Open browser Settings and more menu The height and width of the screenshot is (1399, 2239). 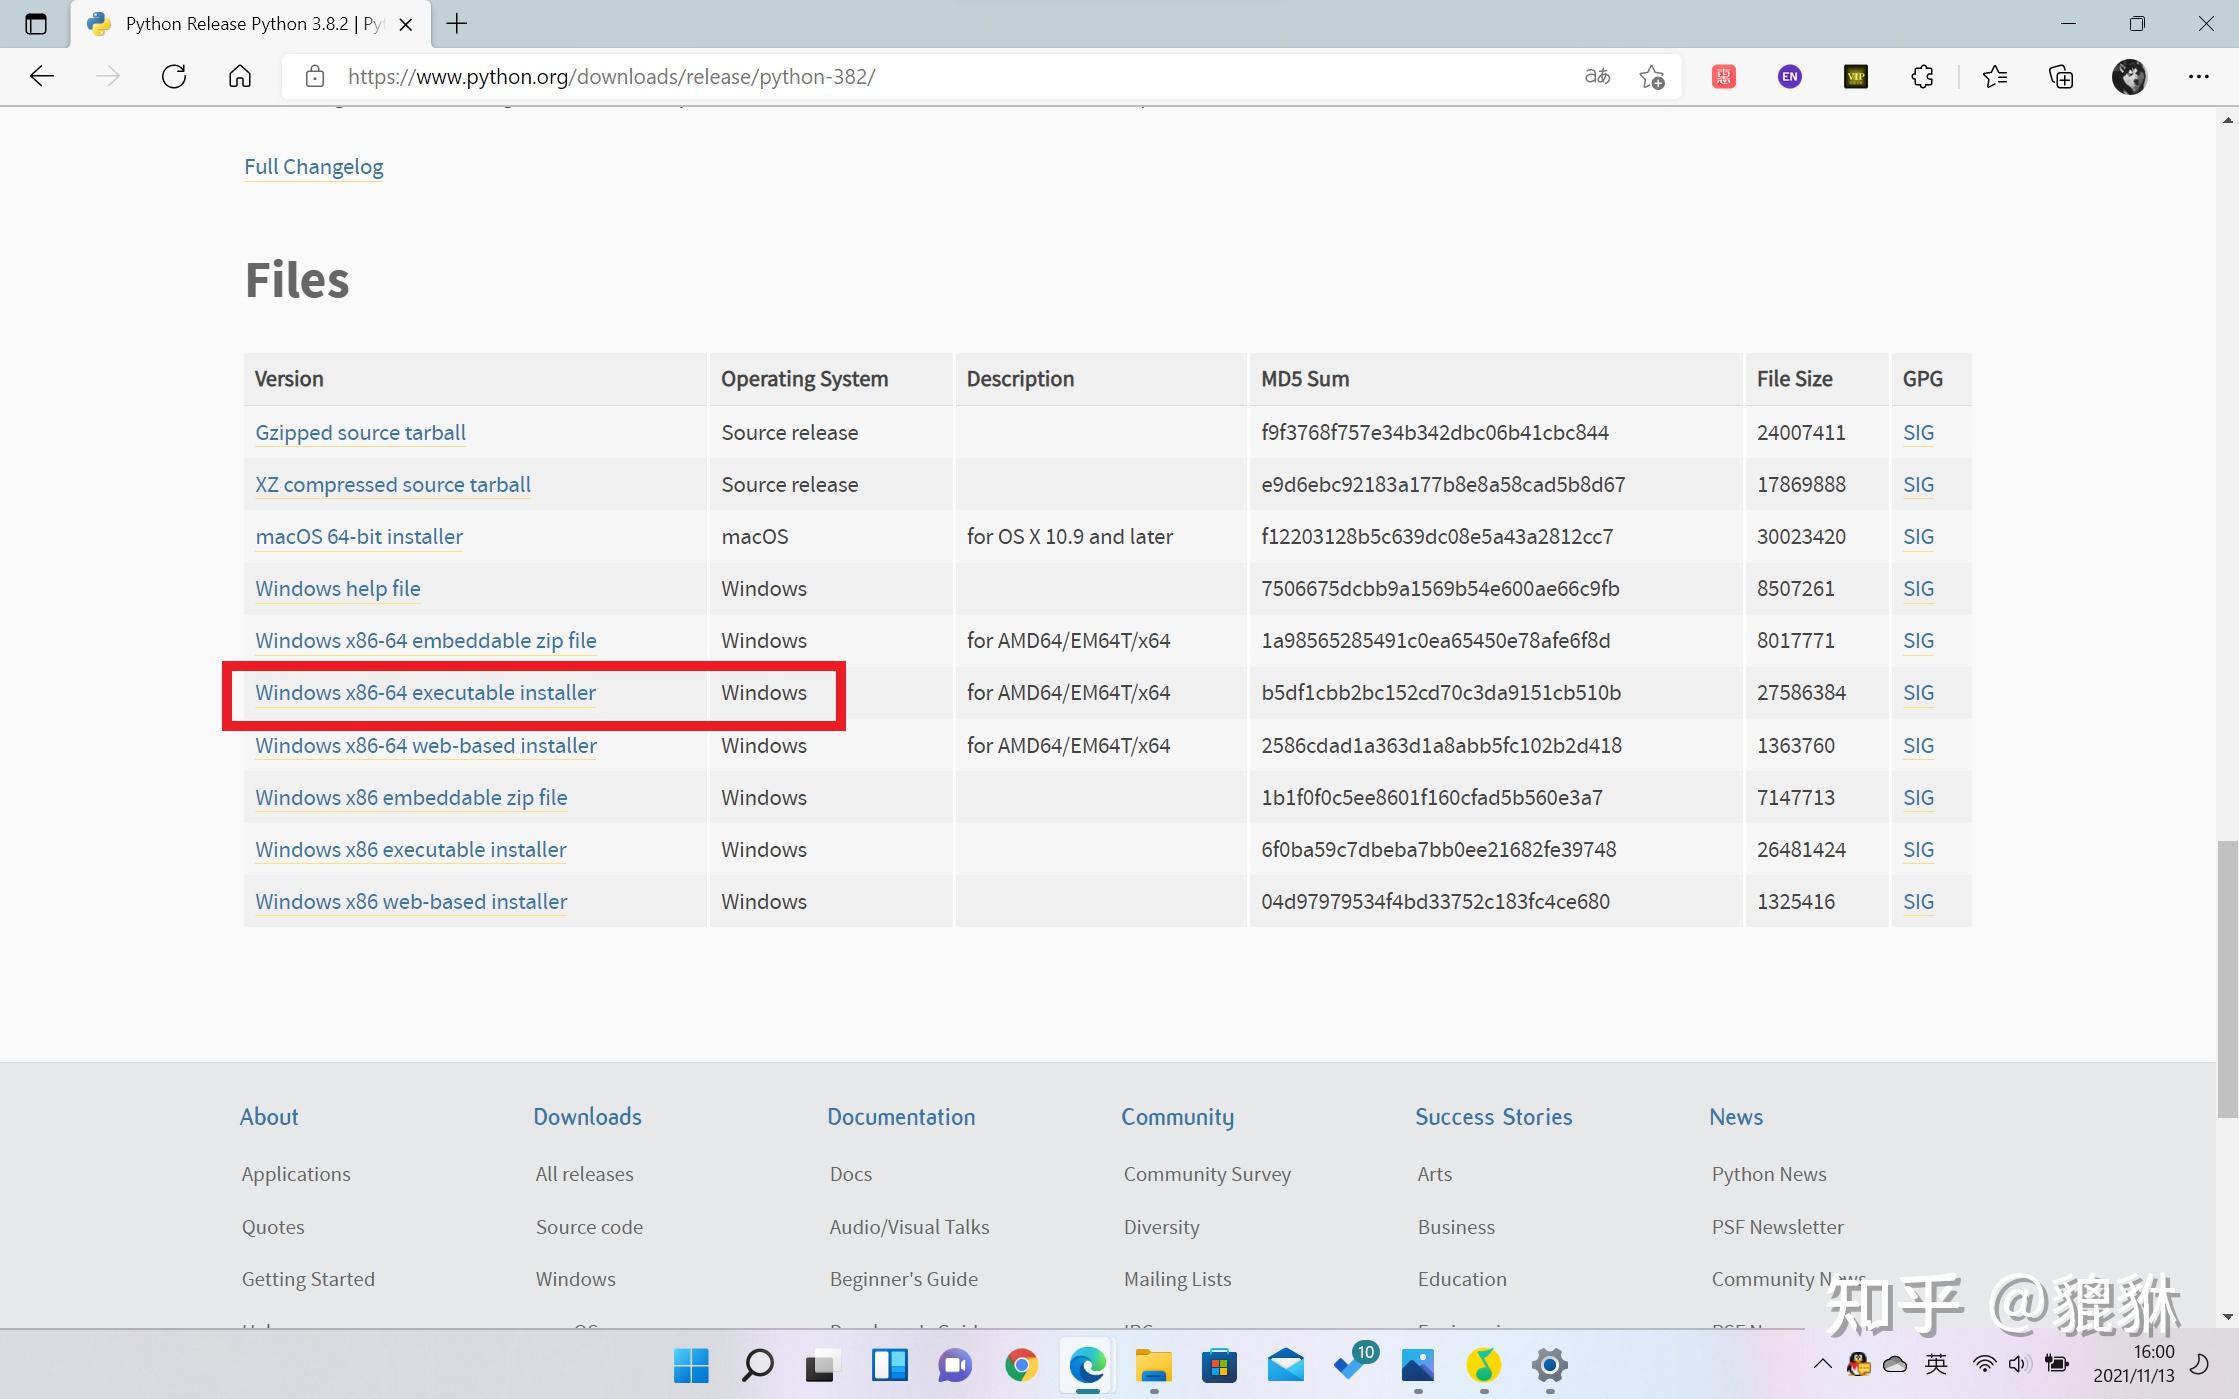pyautogui.click(x=2198, y=77)
